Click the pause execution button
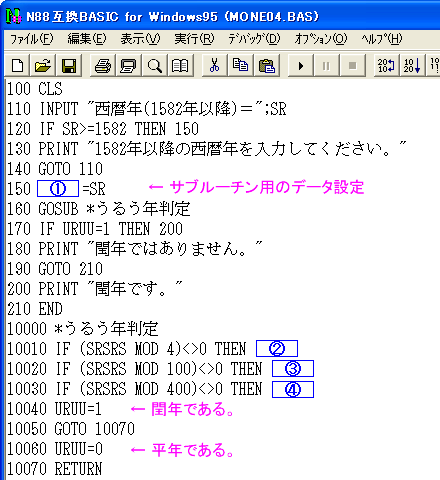 click(326, 66)
